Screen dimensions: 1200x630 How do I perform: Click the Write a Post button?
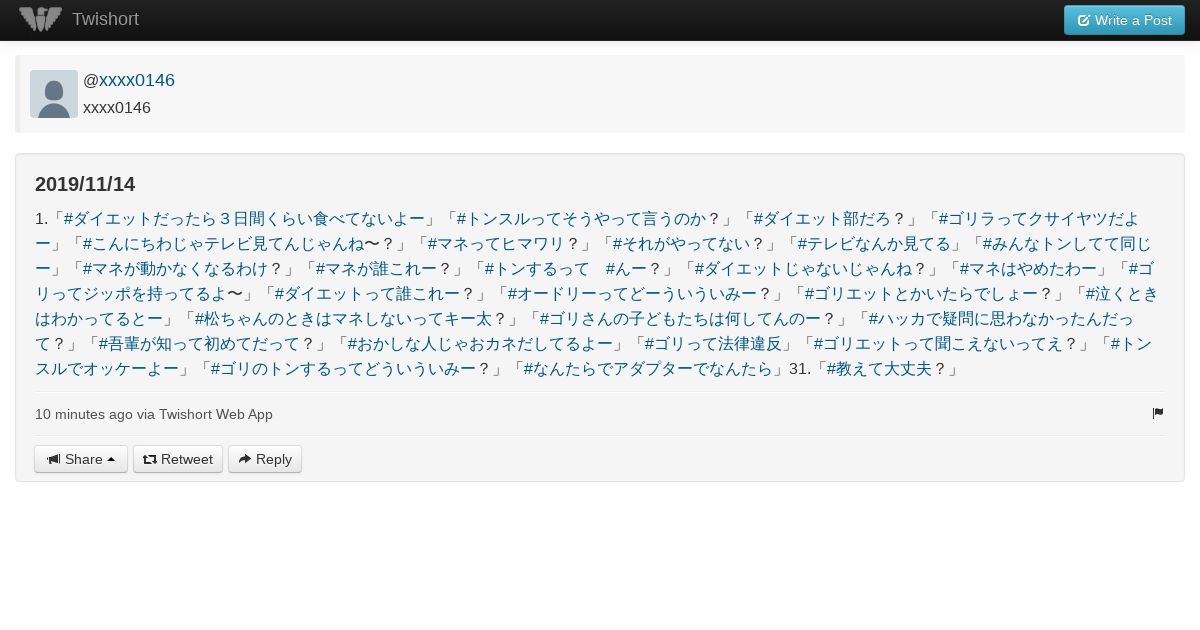point(1124,20)
